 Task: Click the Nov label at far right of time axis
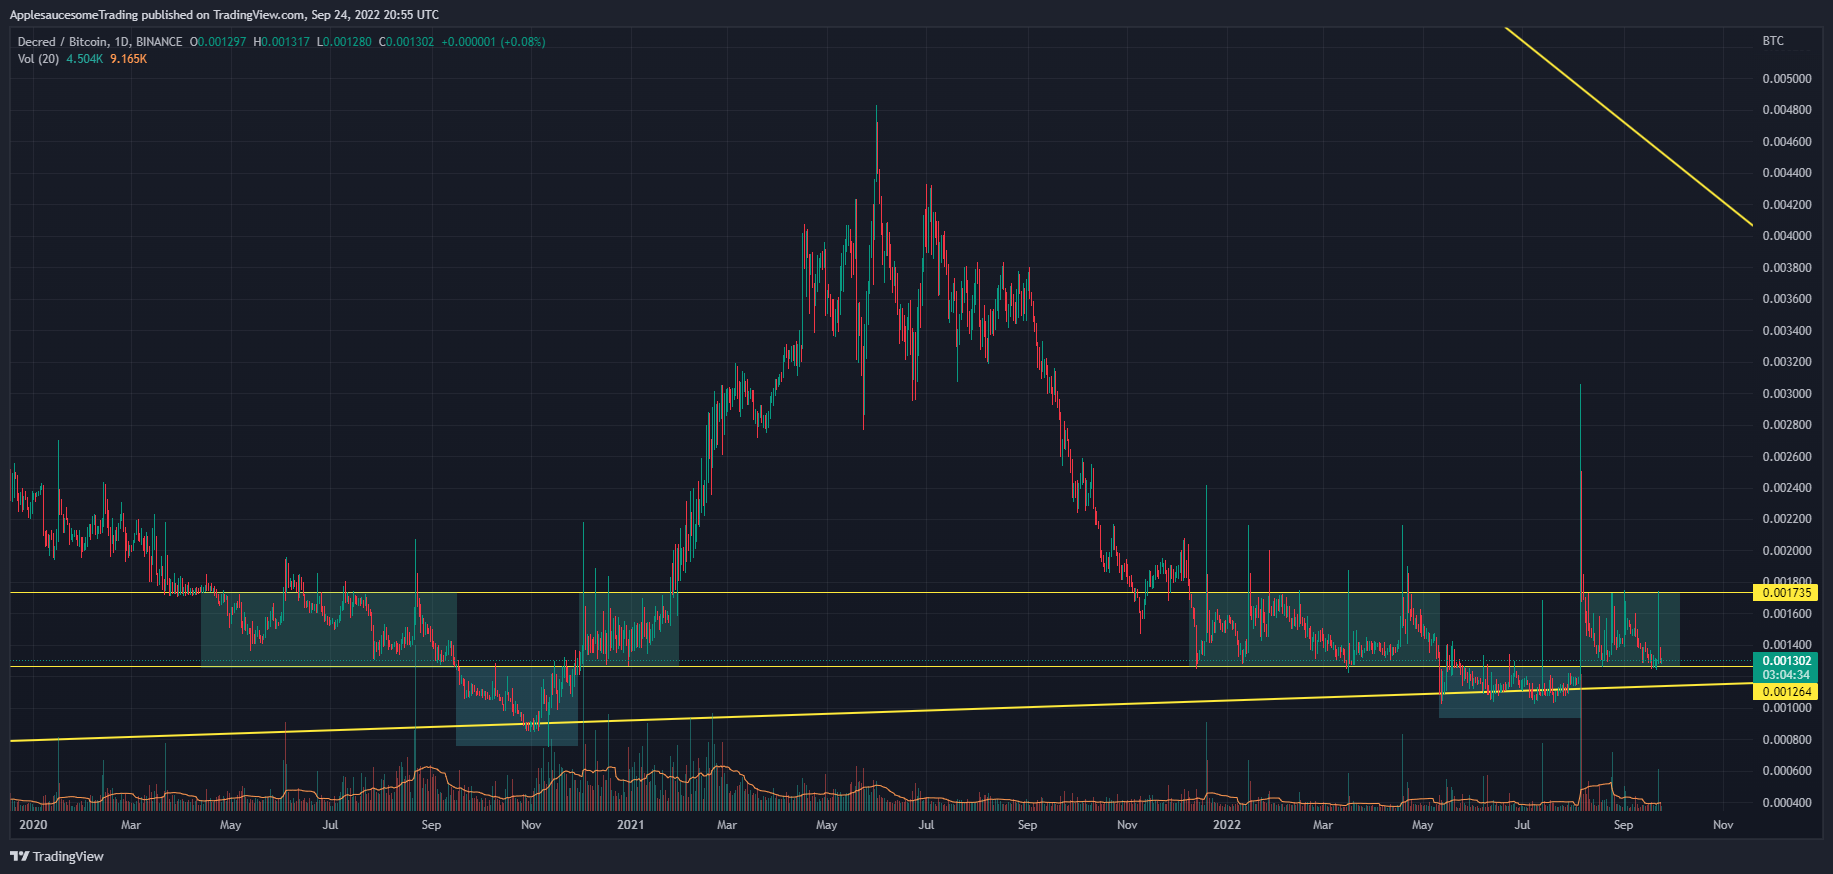click(x=1722, y=825)
